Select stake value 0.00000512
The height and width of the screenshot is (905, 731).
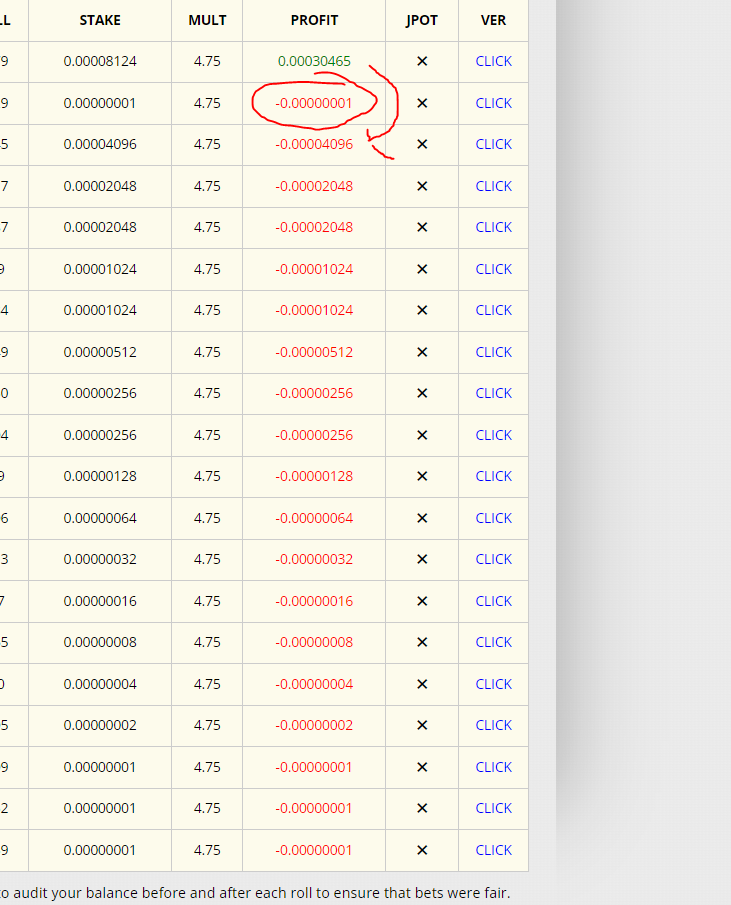point(100,352)
